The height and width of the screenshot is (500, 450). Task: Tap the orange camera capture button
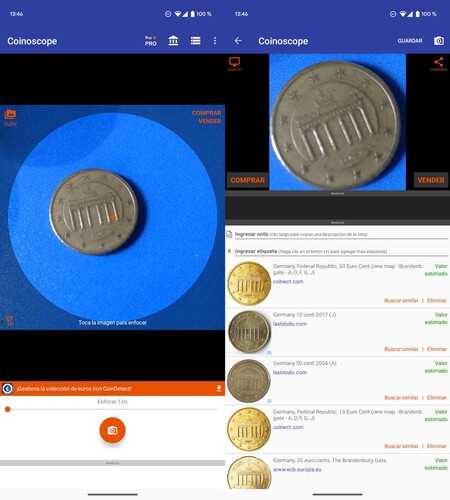click(x=112, y=430)
